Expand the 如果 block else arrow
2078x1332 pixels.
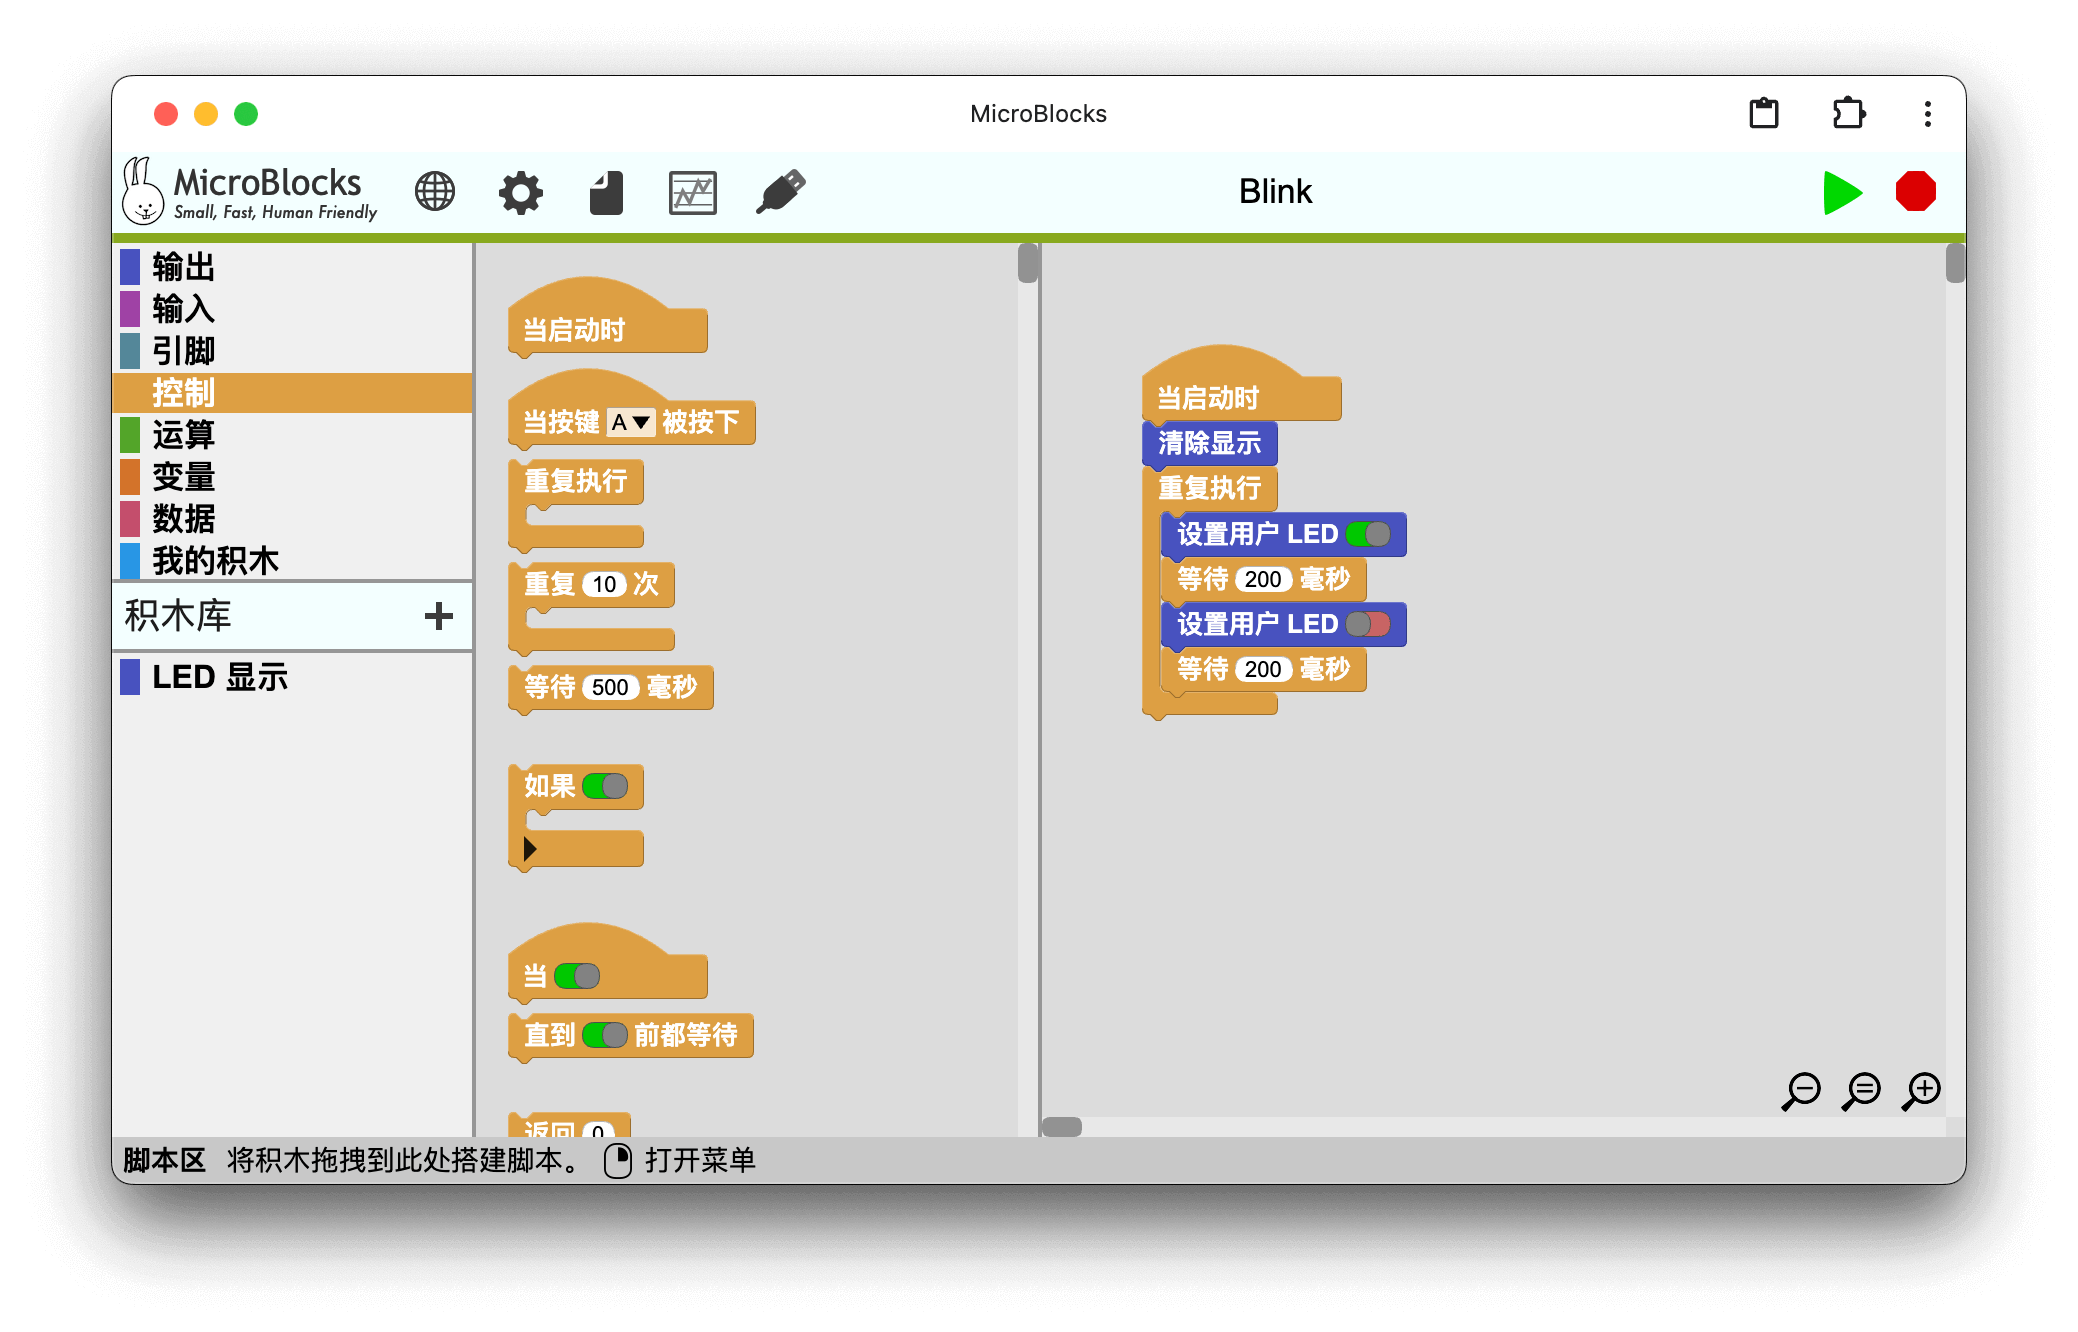530,849
